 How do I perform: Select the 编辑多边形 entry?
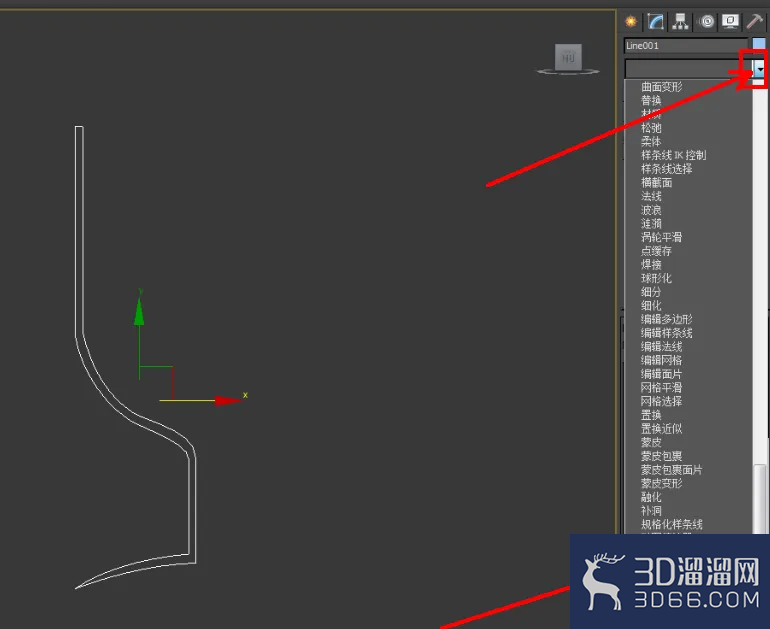click(x=666, y=319)
